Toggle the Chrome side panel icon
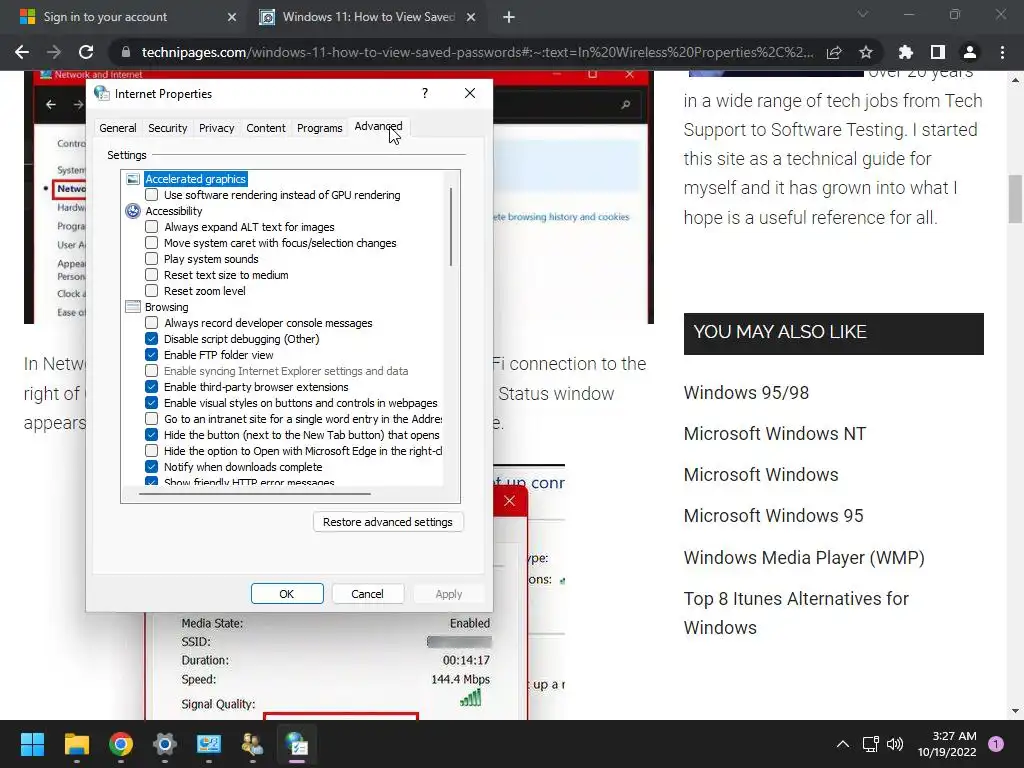This screenshot has width=1024, height=768. 938,52
